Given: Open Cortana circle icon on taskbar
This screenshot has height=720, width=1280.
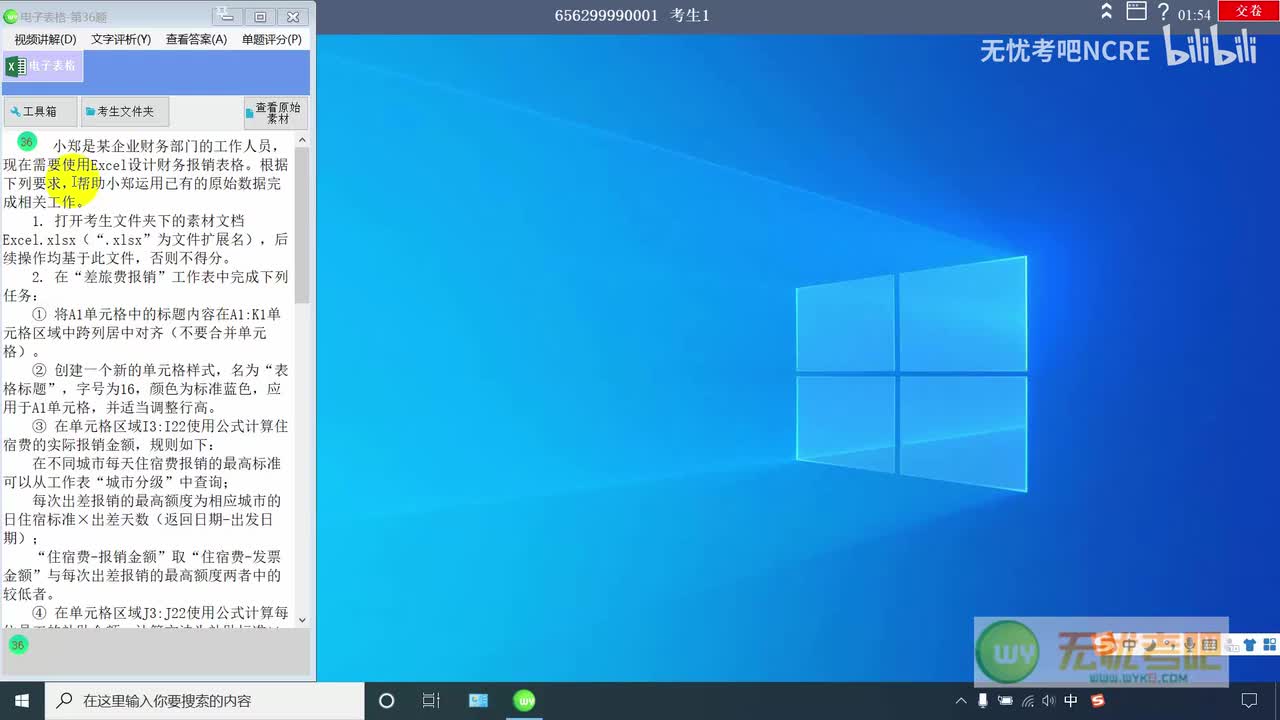Looking at the screenshot, I should 387,701.
